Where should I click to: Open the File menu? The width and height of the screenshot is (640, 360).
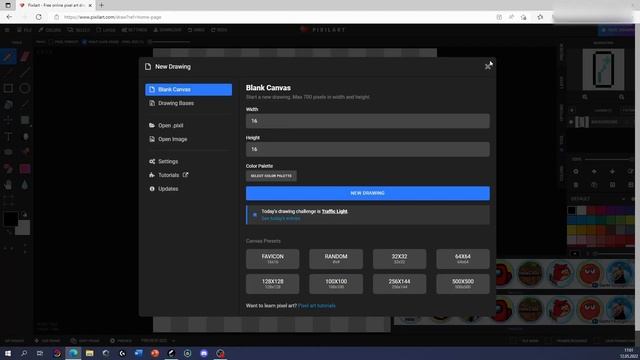[24, 30]
